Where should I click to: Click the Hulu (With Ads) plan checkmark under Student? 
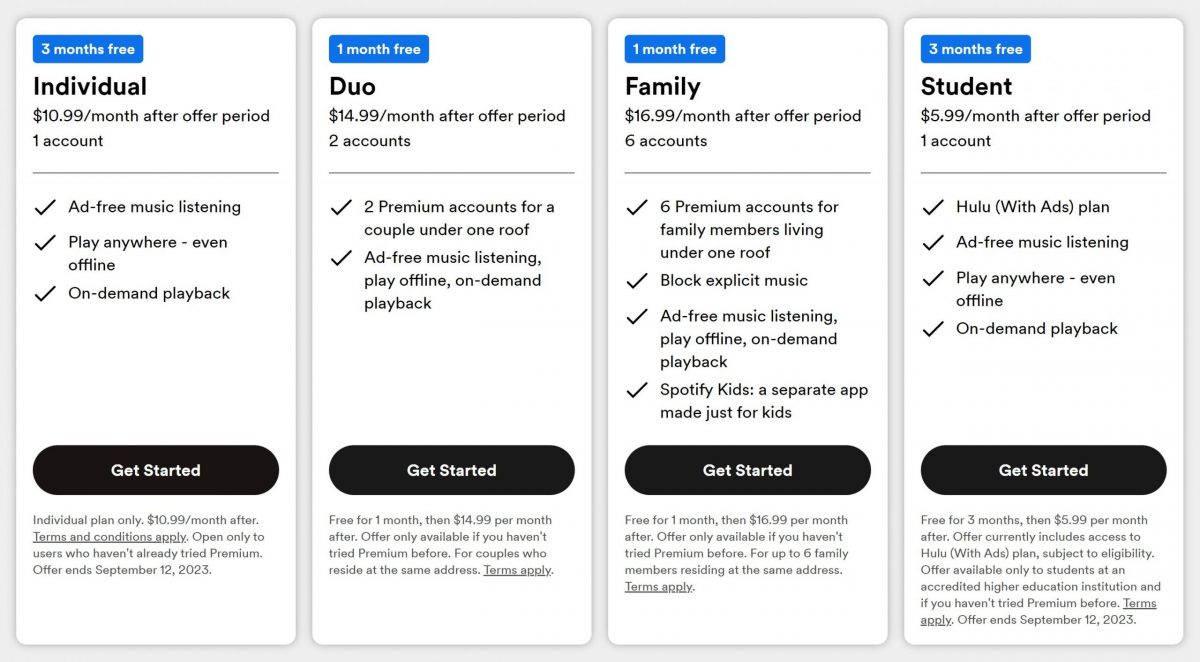click(934, 207)
